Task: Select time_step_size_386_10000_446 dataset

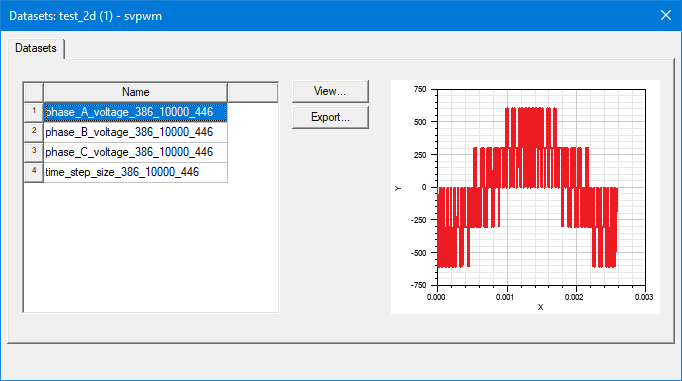Action: point(136,172)
